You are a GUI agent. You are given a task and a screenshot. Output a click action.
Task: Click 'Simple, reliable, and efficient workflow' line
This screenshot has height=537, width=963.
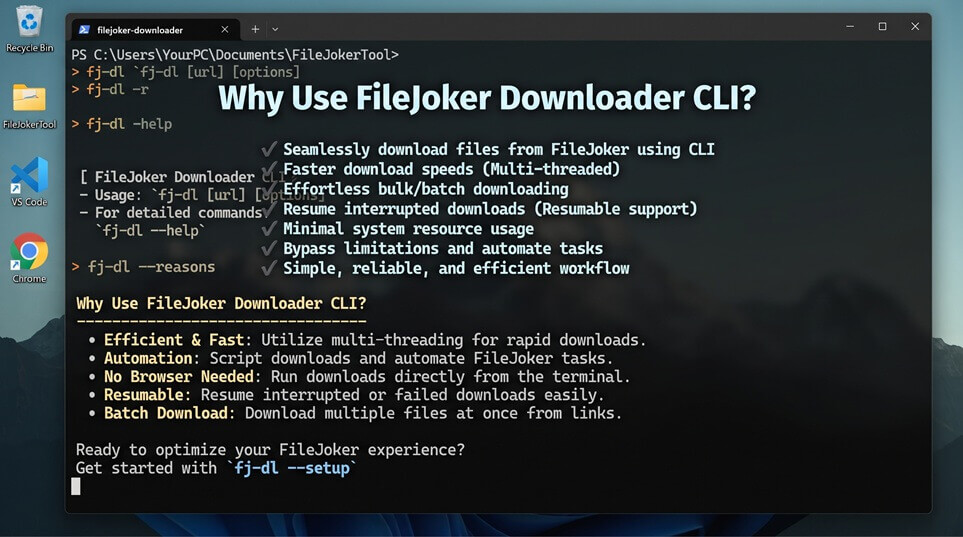pyautogui.click(x=456, y=268)
